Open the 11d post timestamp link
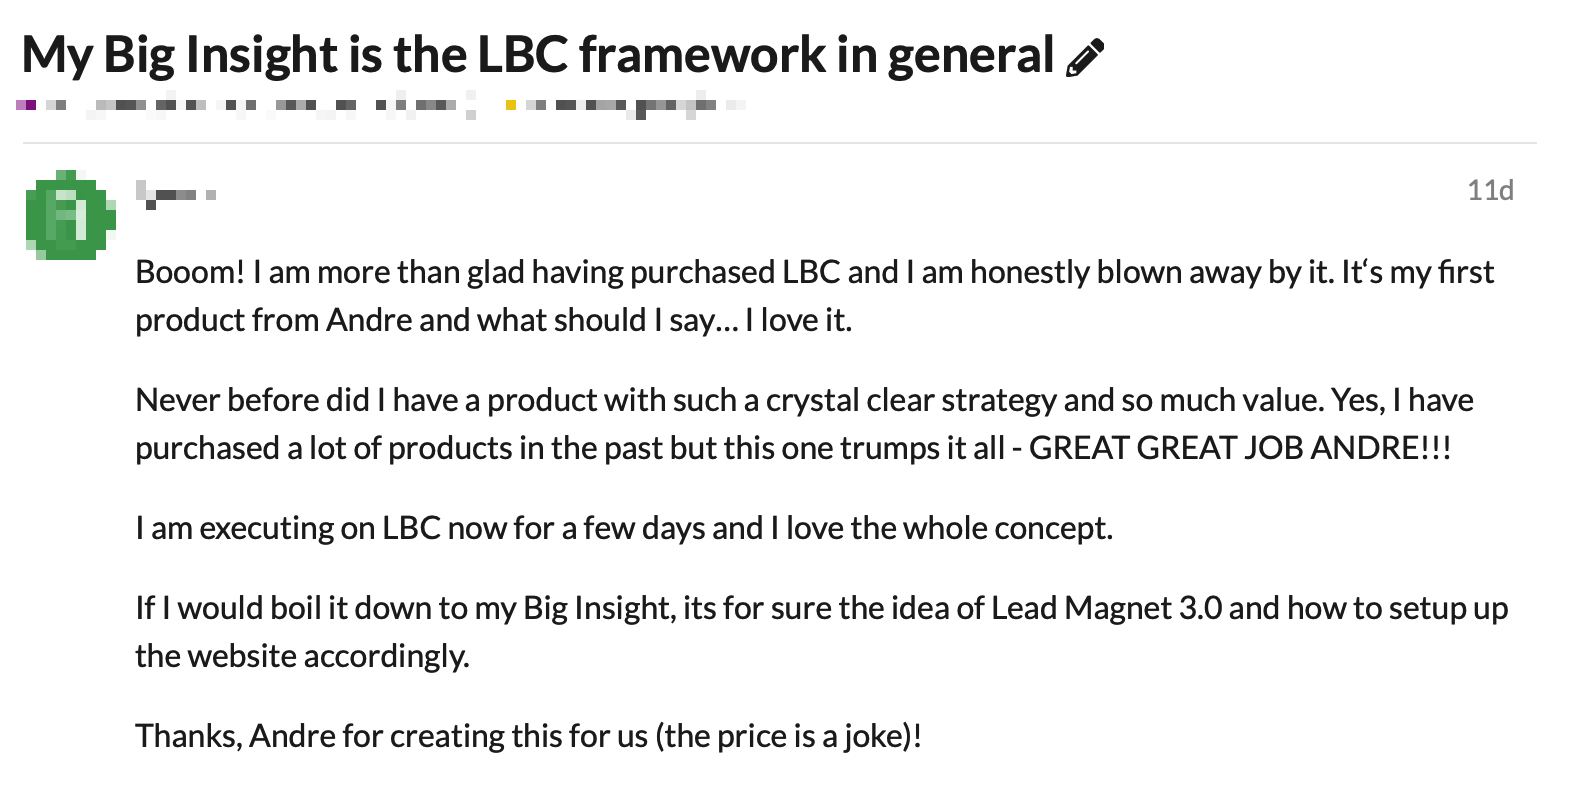 1490,190
